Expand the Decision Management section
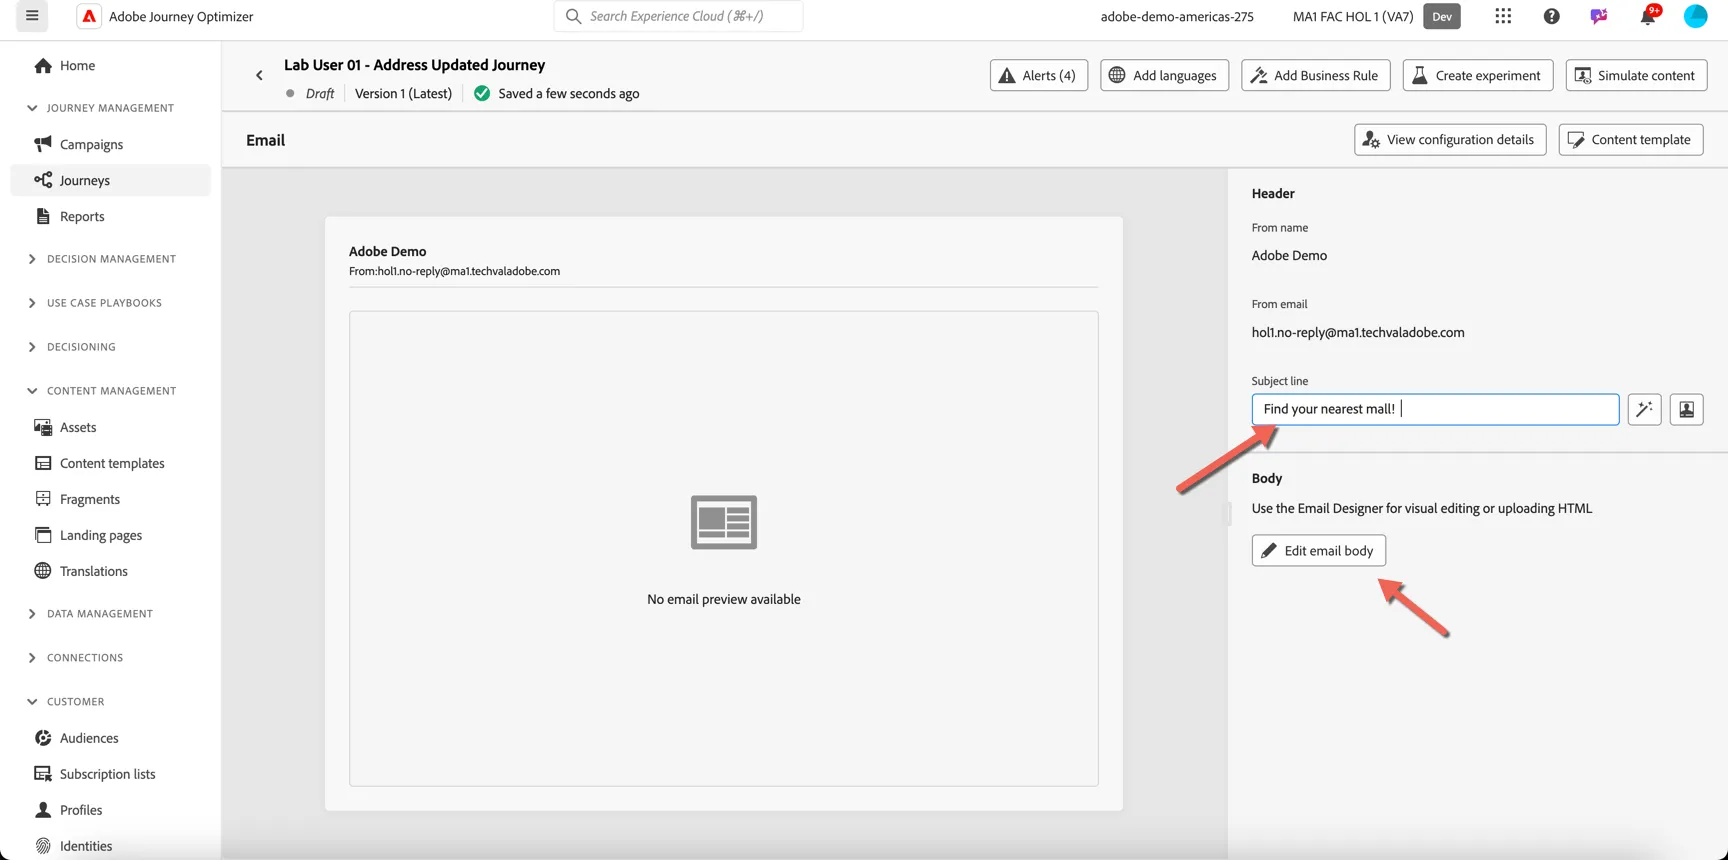The image size is (1728, 860). pos(100,259)
